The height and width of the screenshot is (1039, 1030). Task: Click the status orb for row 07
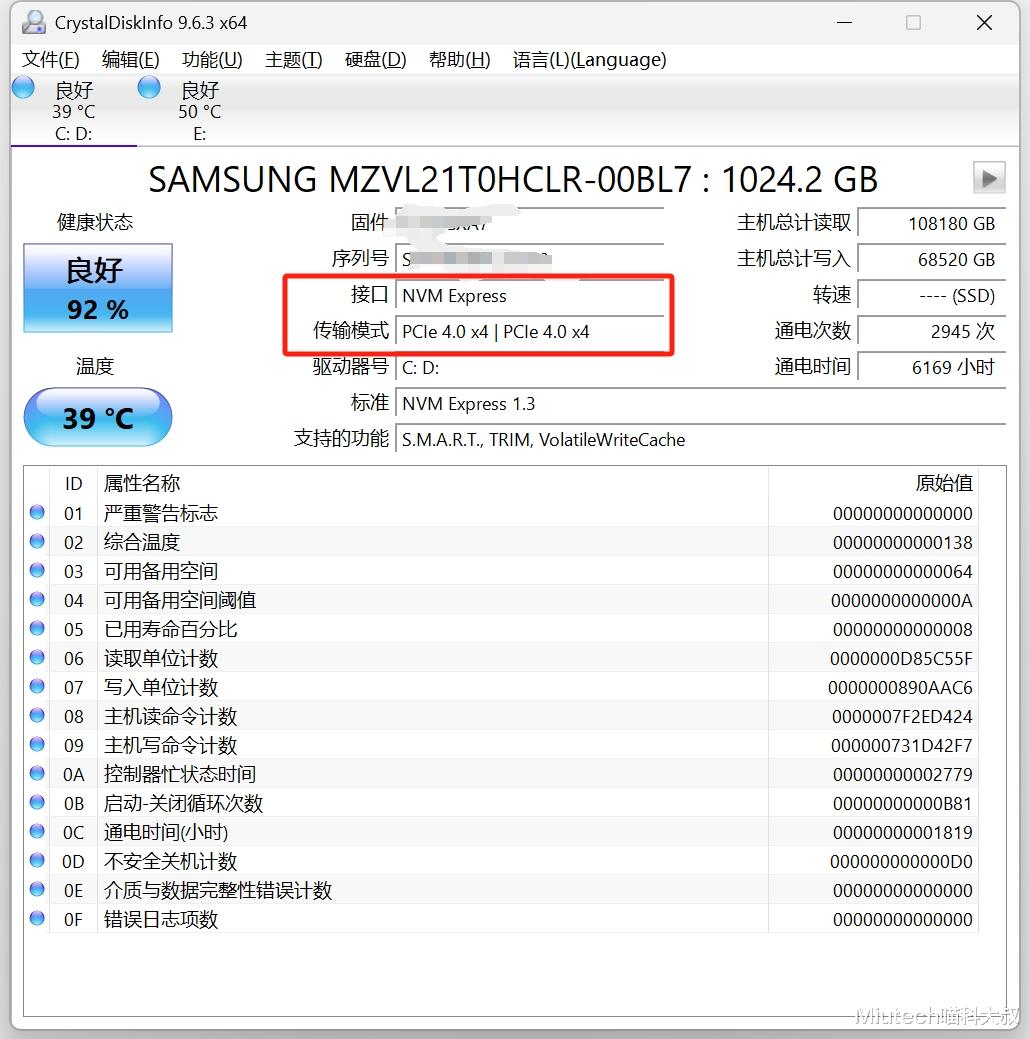[x=37, y=686]
